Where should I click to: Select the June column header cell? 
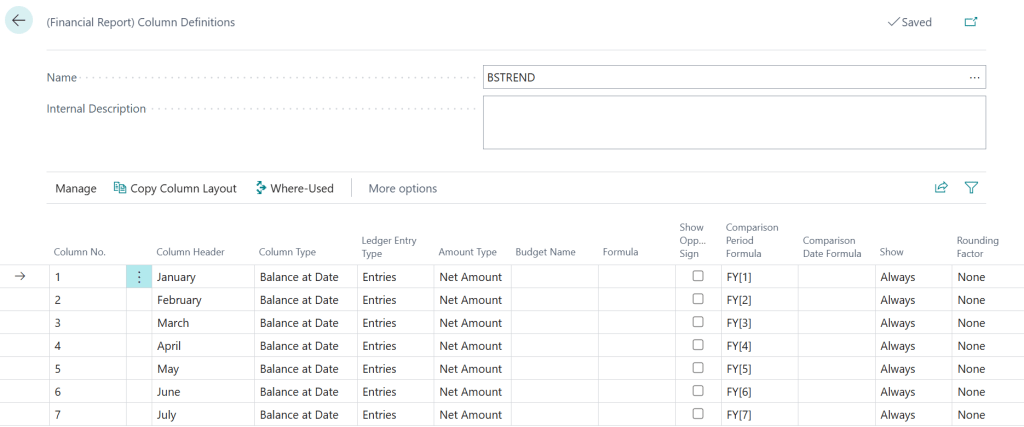click(203, 392)
